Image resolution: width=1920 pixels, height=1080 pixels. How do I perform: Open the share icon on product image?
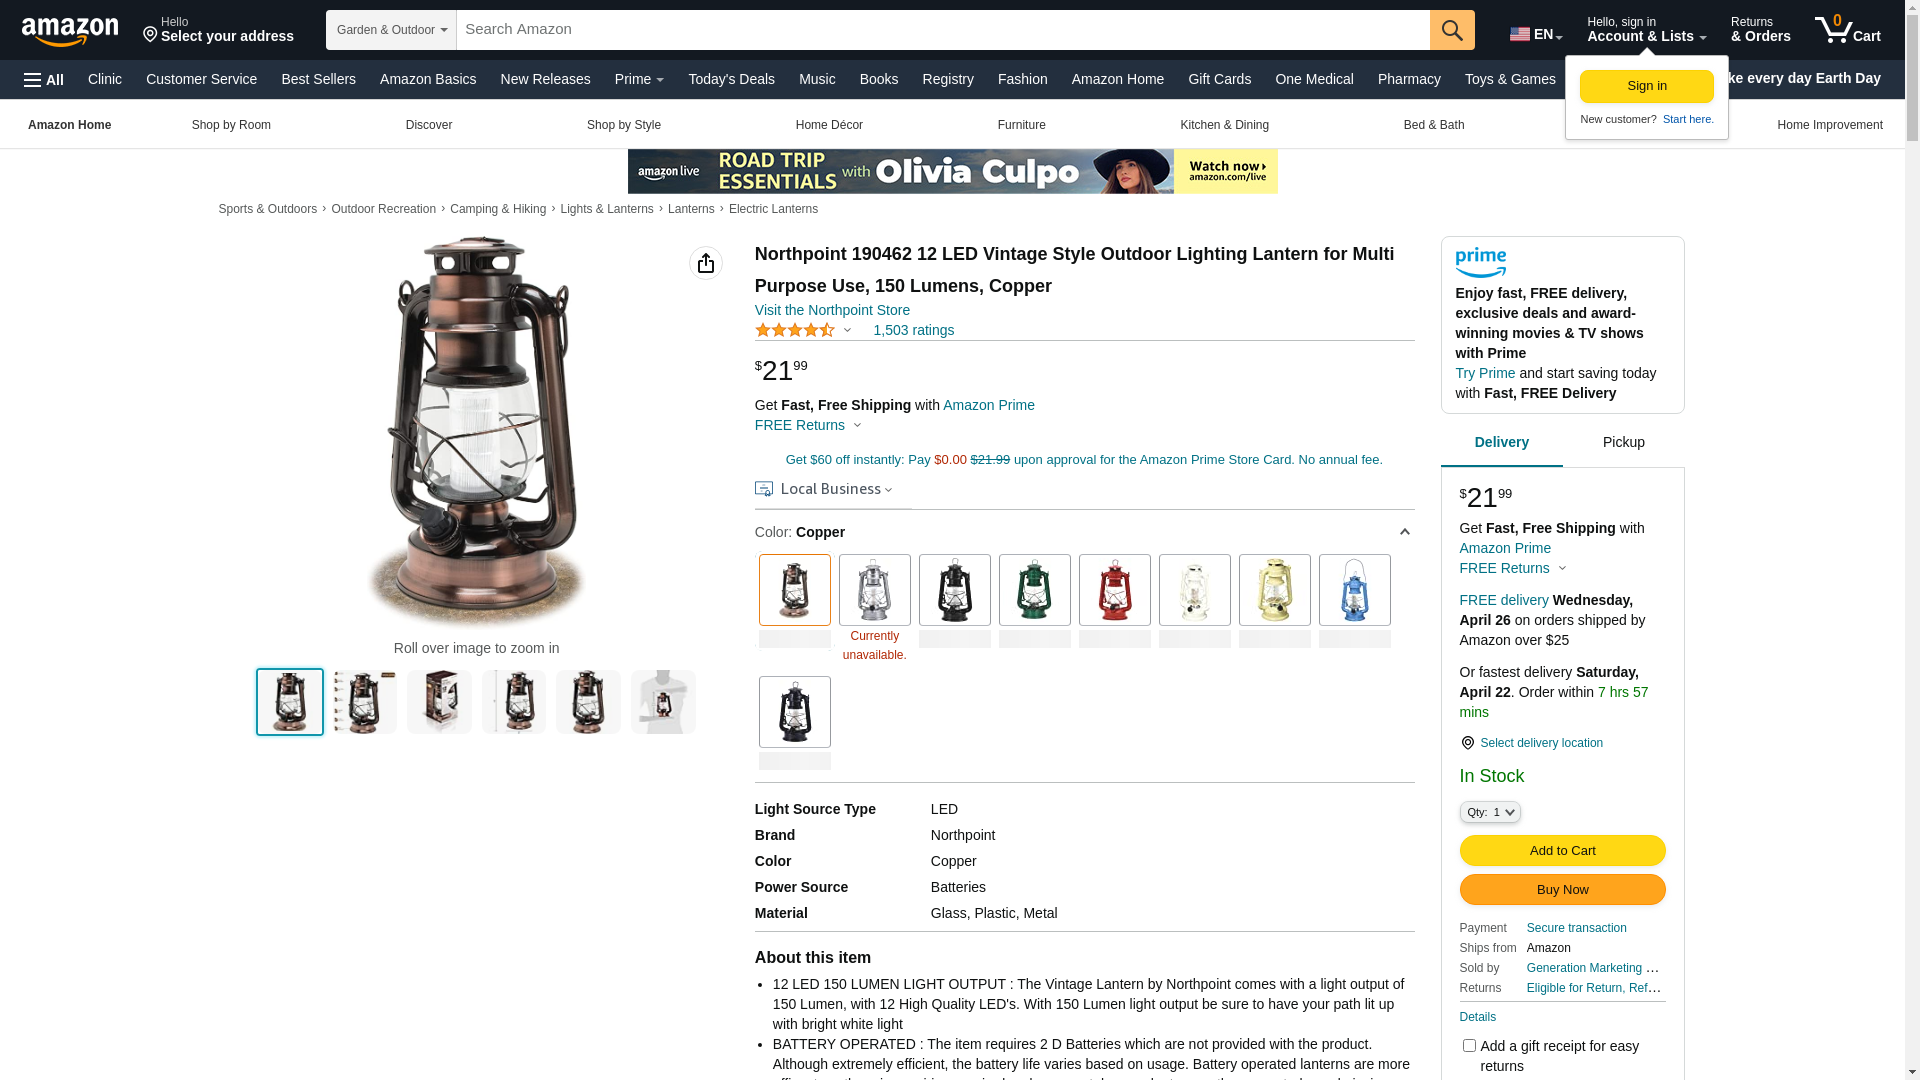click(x=706, y=263)
